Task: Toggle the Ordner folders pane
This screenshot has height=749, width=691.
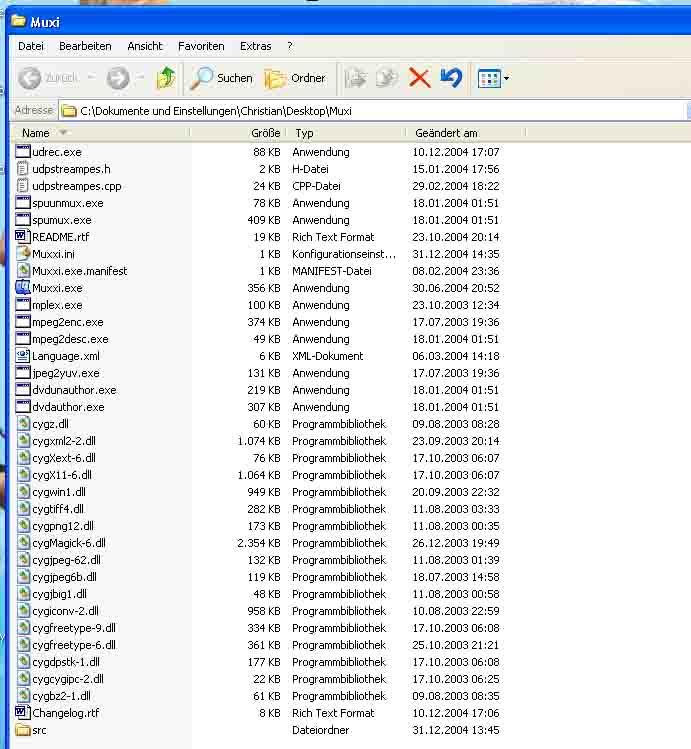Action: pos(295,78)
